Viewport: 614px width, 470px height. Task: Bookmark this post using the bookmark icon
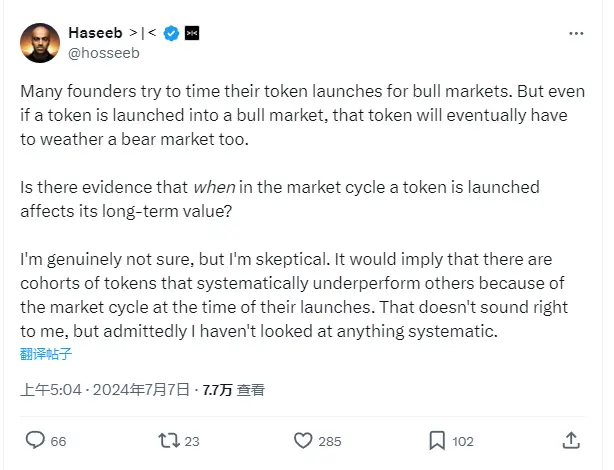click(x=437, y=440)
